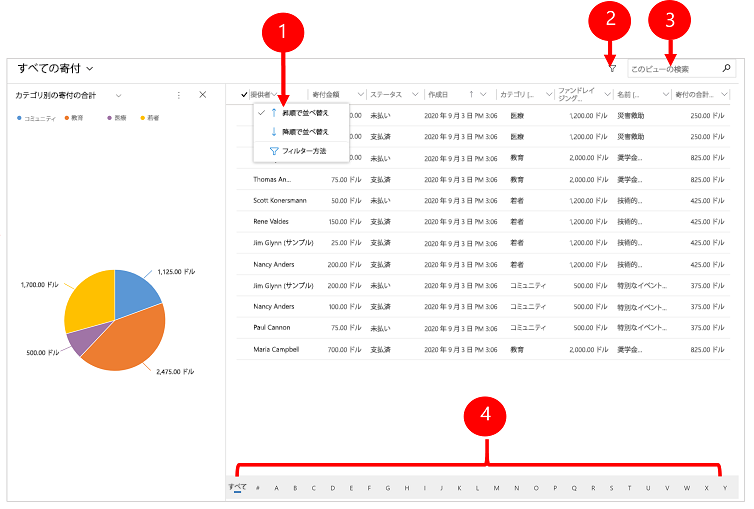Choose 昇順で並べ替え menu option
Image resolution: width=754 pixels, height=509 pixels.
click(x=301, y=112)
